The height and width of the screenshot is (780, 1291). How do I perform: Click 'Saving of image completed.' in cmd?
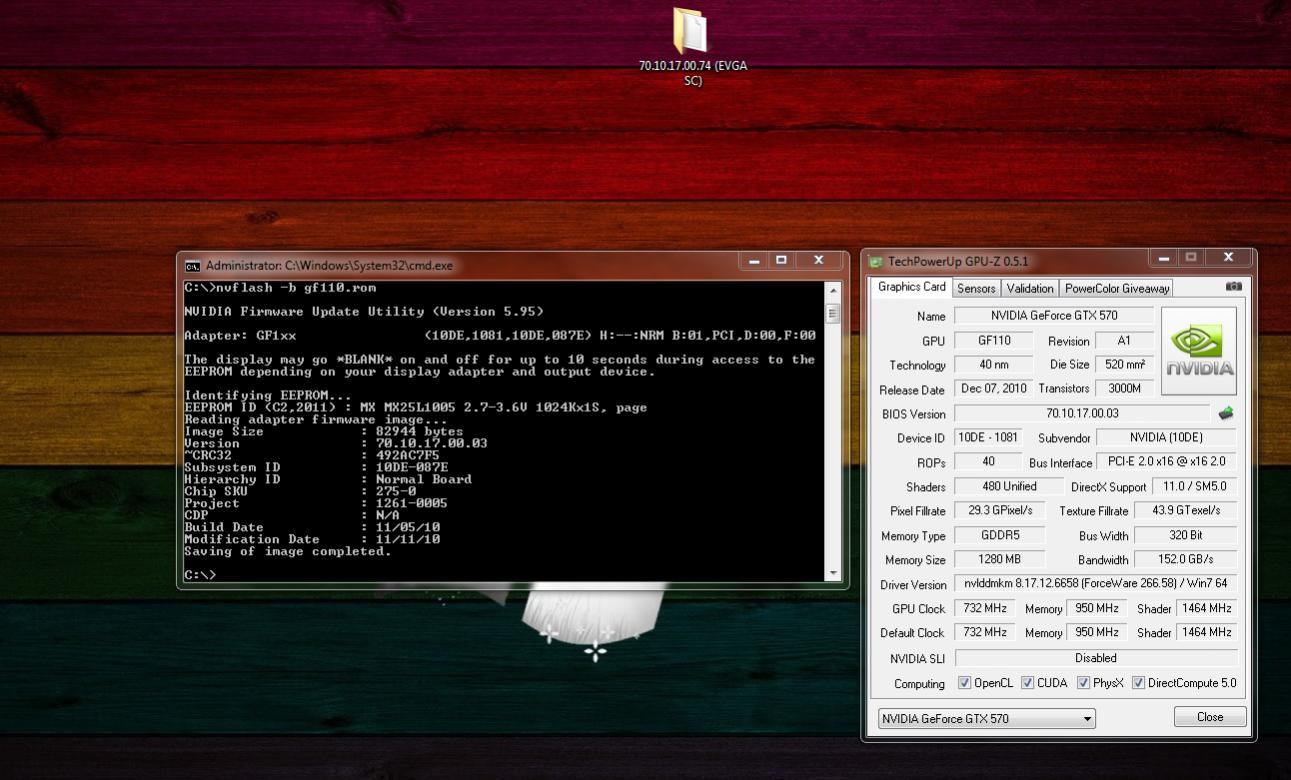(x=287, y=551)
